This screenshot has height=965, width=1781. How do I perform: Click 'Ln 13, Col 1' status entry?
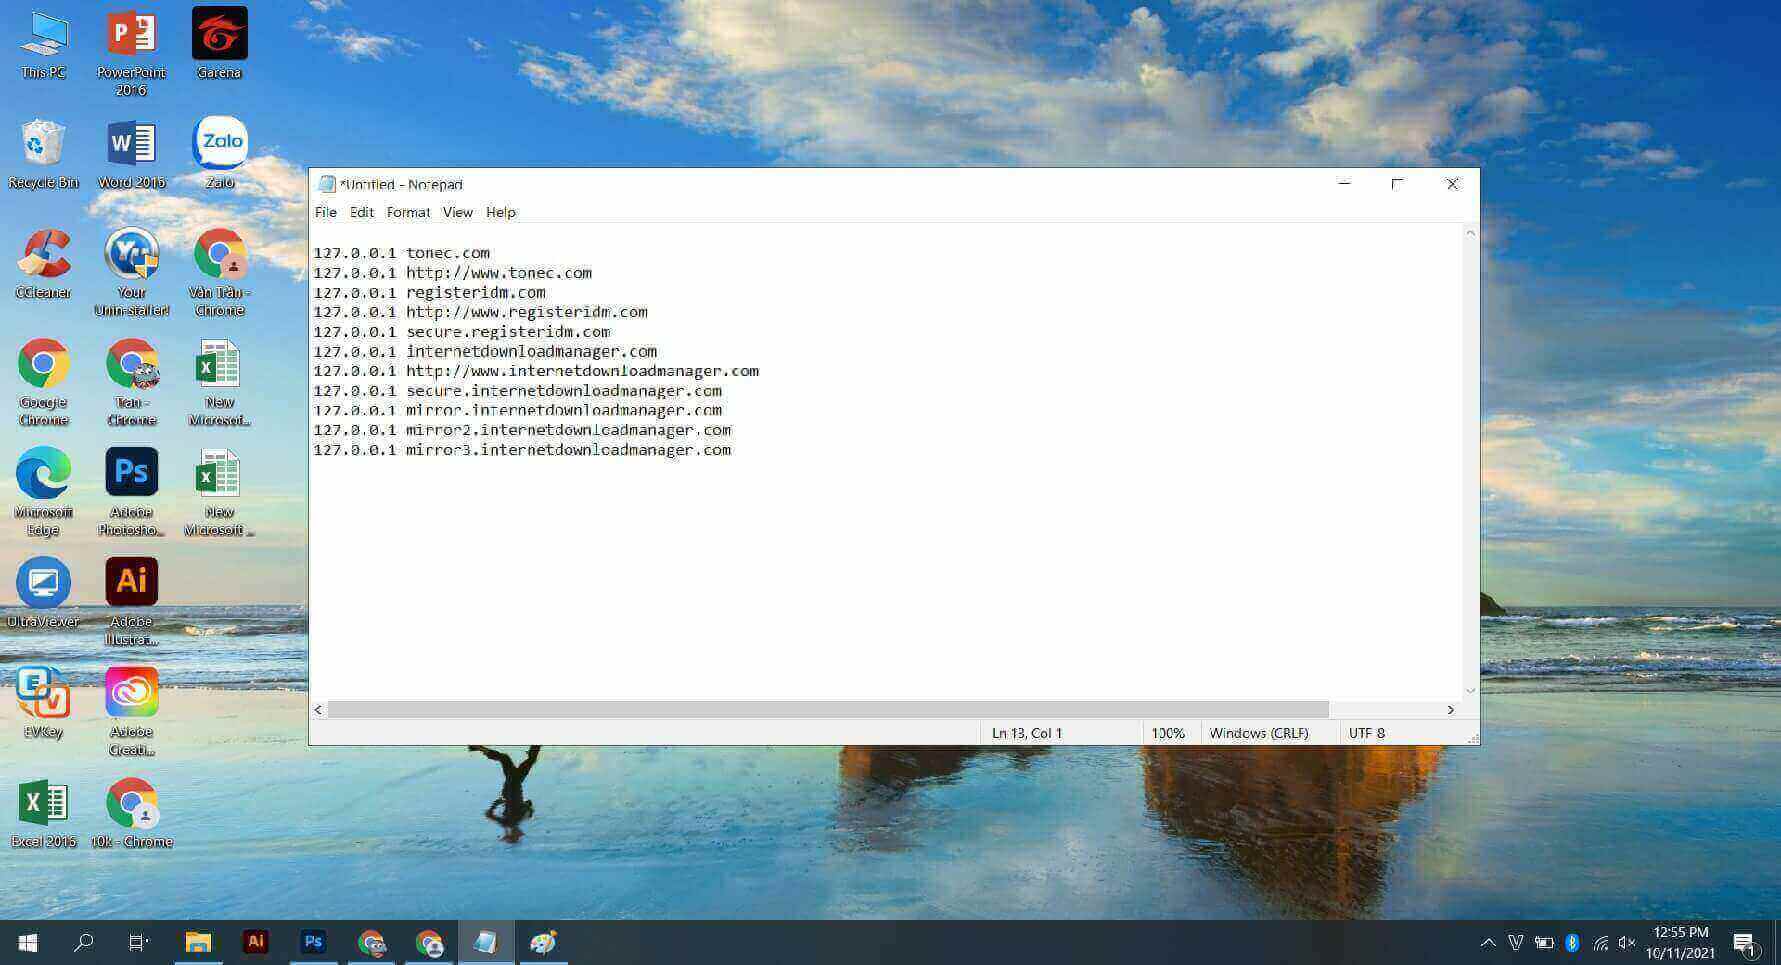point(1027,733)
